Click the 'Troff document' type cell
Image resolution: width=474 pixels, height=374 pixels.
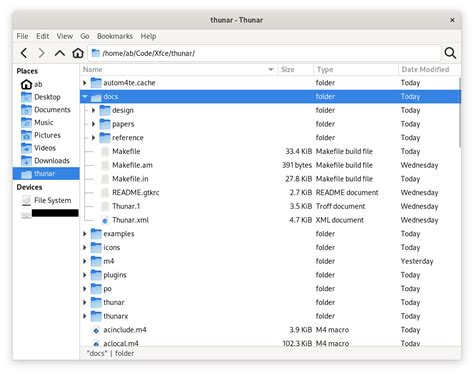(x=340, y=206)
